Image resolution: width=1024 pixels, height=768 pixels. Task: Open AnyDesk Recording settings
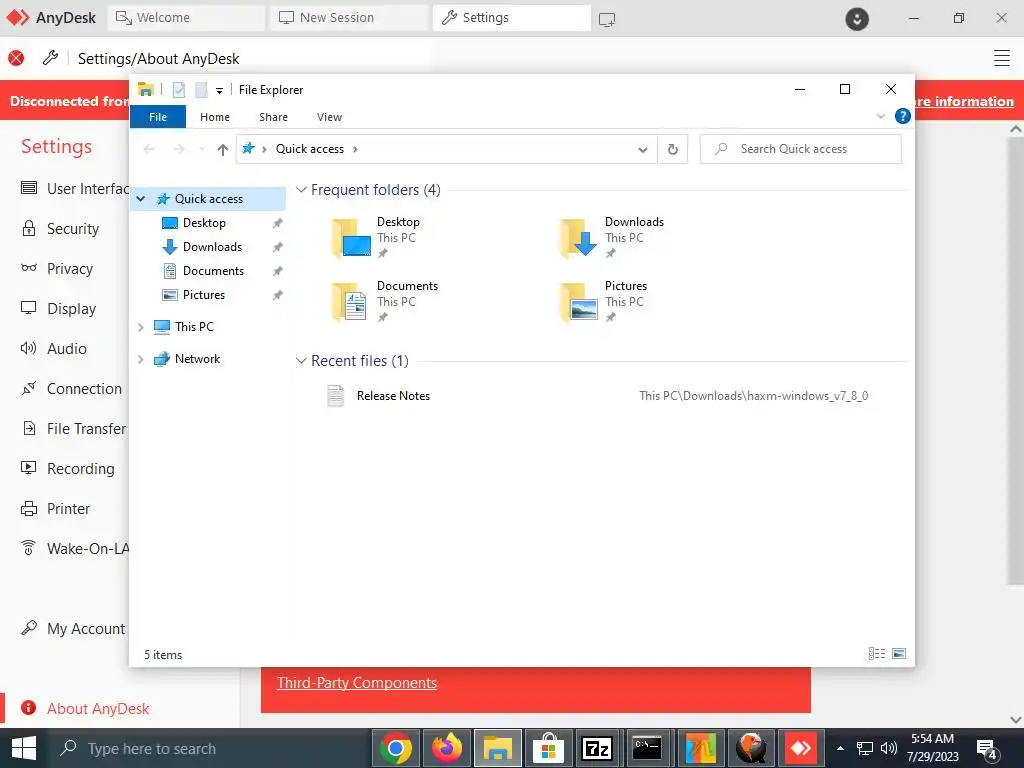coord(68,468)
